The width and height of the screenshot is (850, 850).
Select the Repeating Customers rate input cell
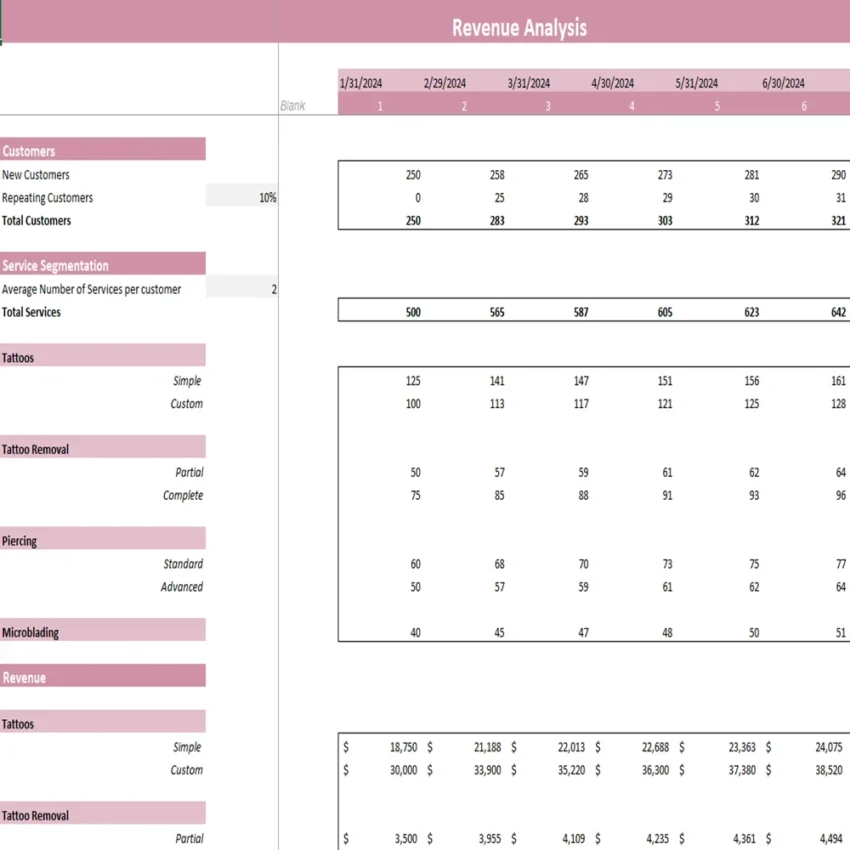(240, 197)
